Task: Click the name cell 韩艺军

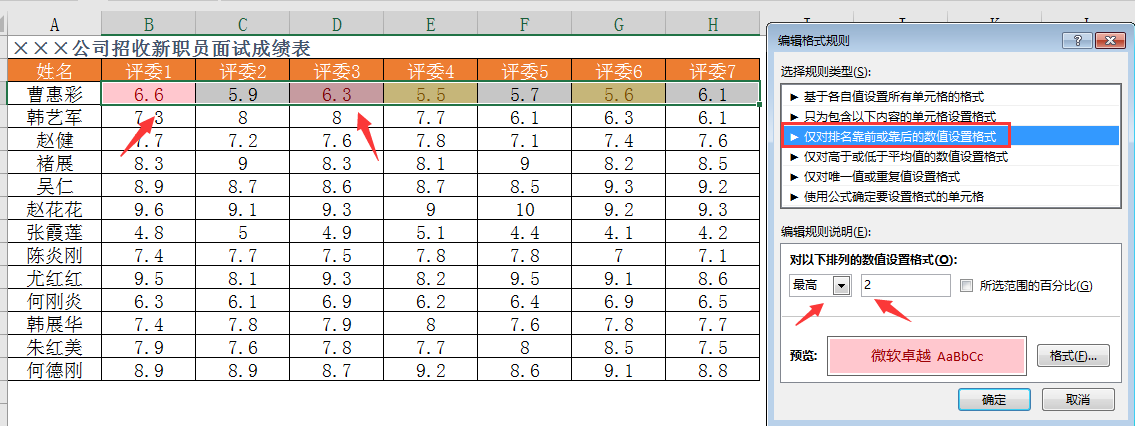Action: click(x=54, y=116)
